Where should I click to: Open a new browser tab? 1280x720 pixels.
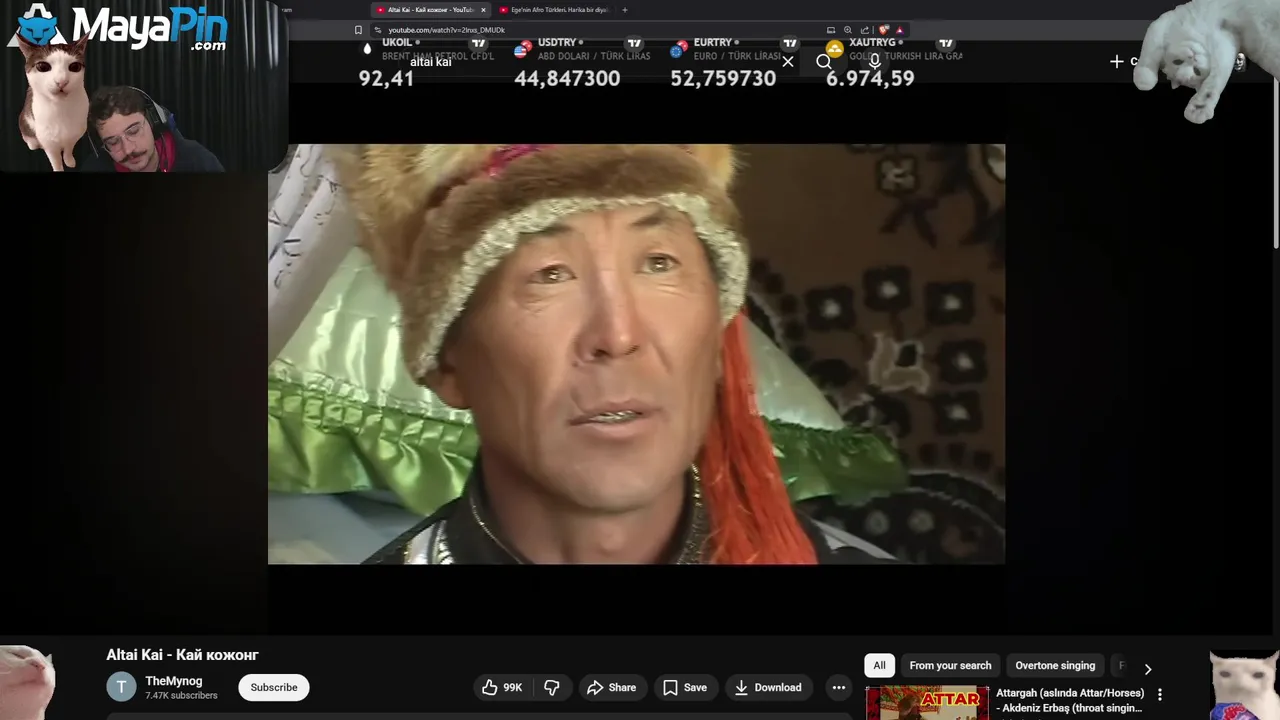[625, 10]
